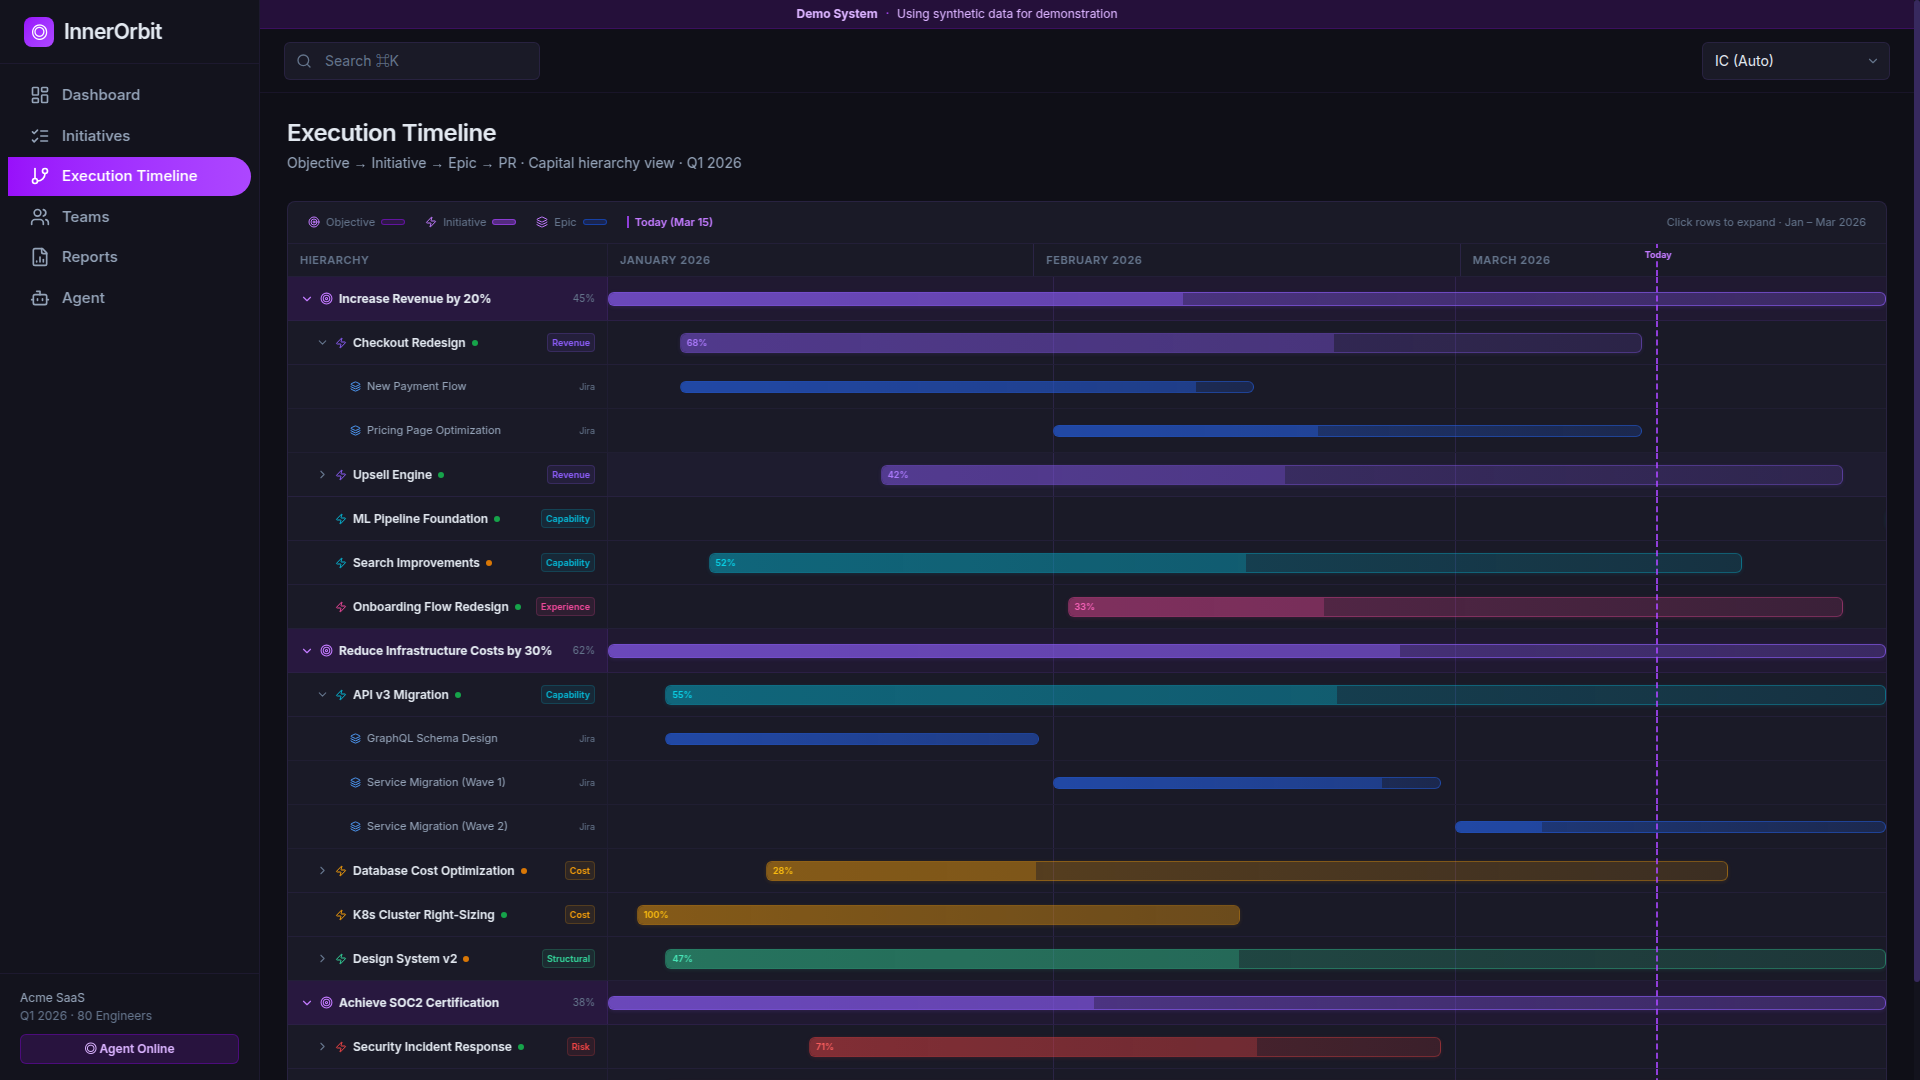The width and height of the screenshot is (1920, 1080).
Task: Click the Teams people icon
Action: (40, 217)
